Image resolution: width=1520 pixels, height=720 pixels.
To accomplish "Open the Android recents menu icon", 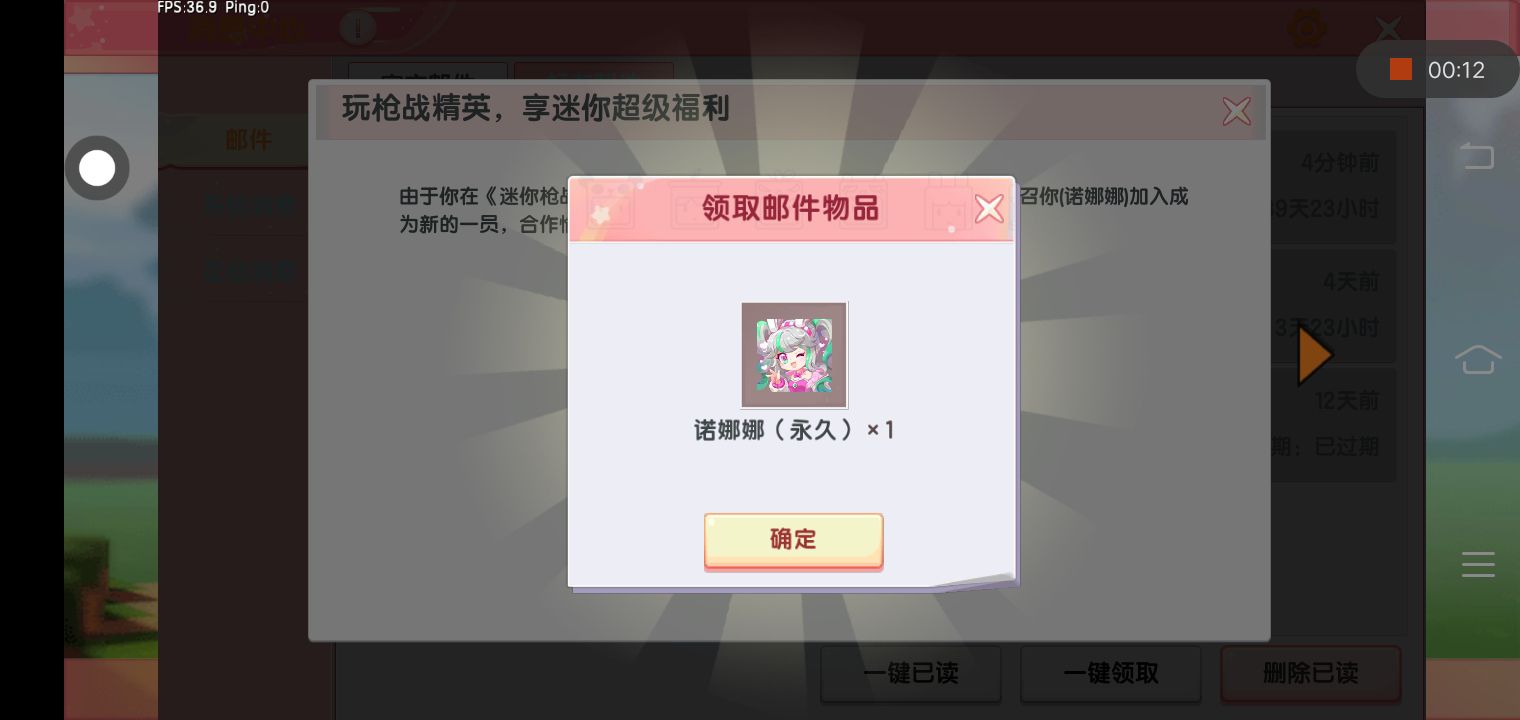I will [x=1478, y=563].
